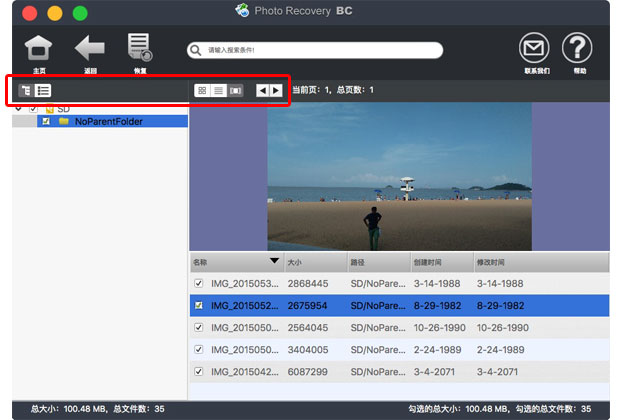Image resolution: width=620 pixels, height=420 pixels.
Task: Click into the search condition field
Action: 315,50
